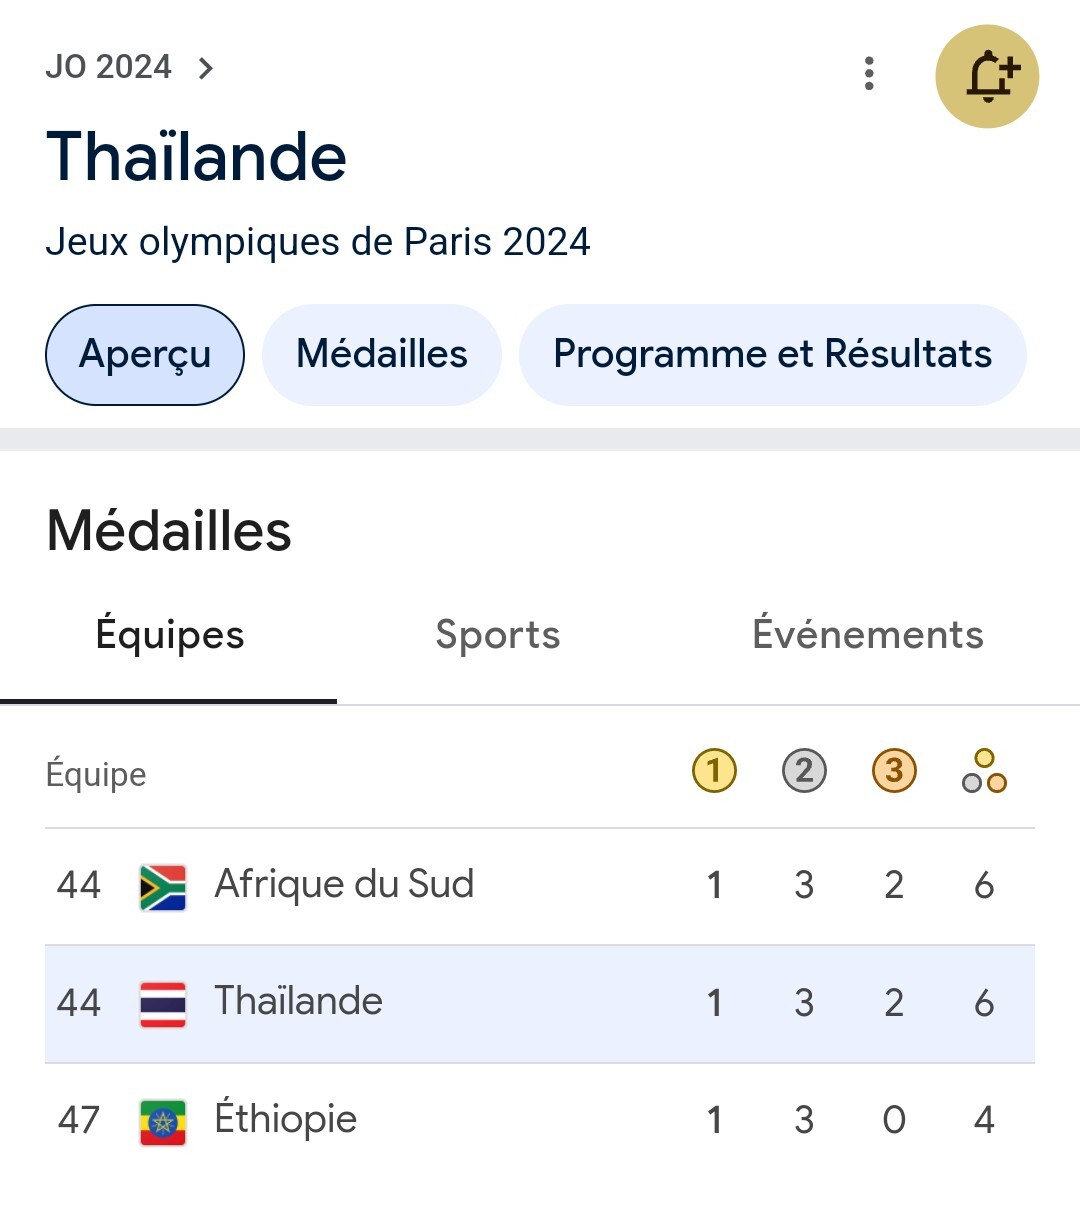Switch to the Équipes tab
1080x1206 pixels.
(x=170, y=636)
